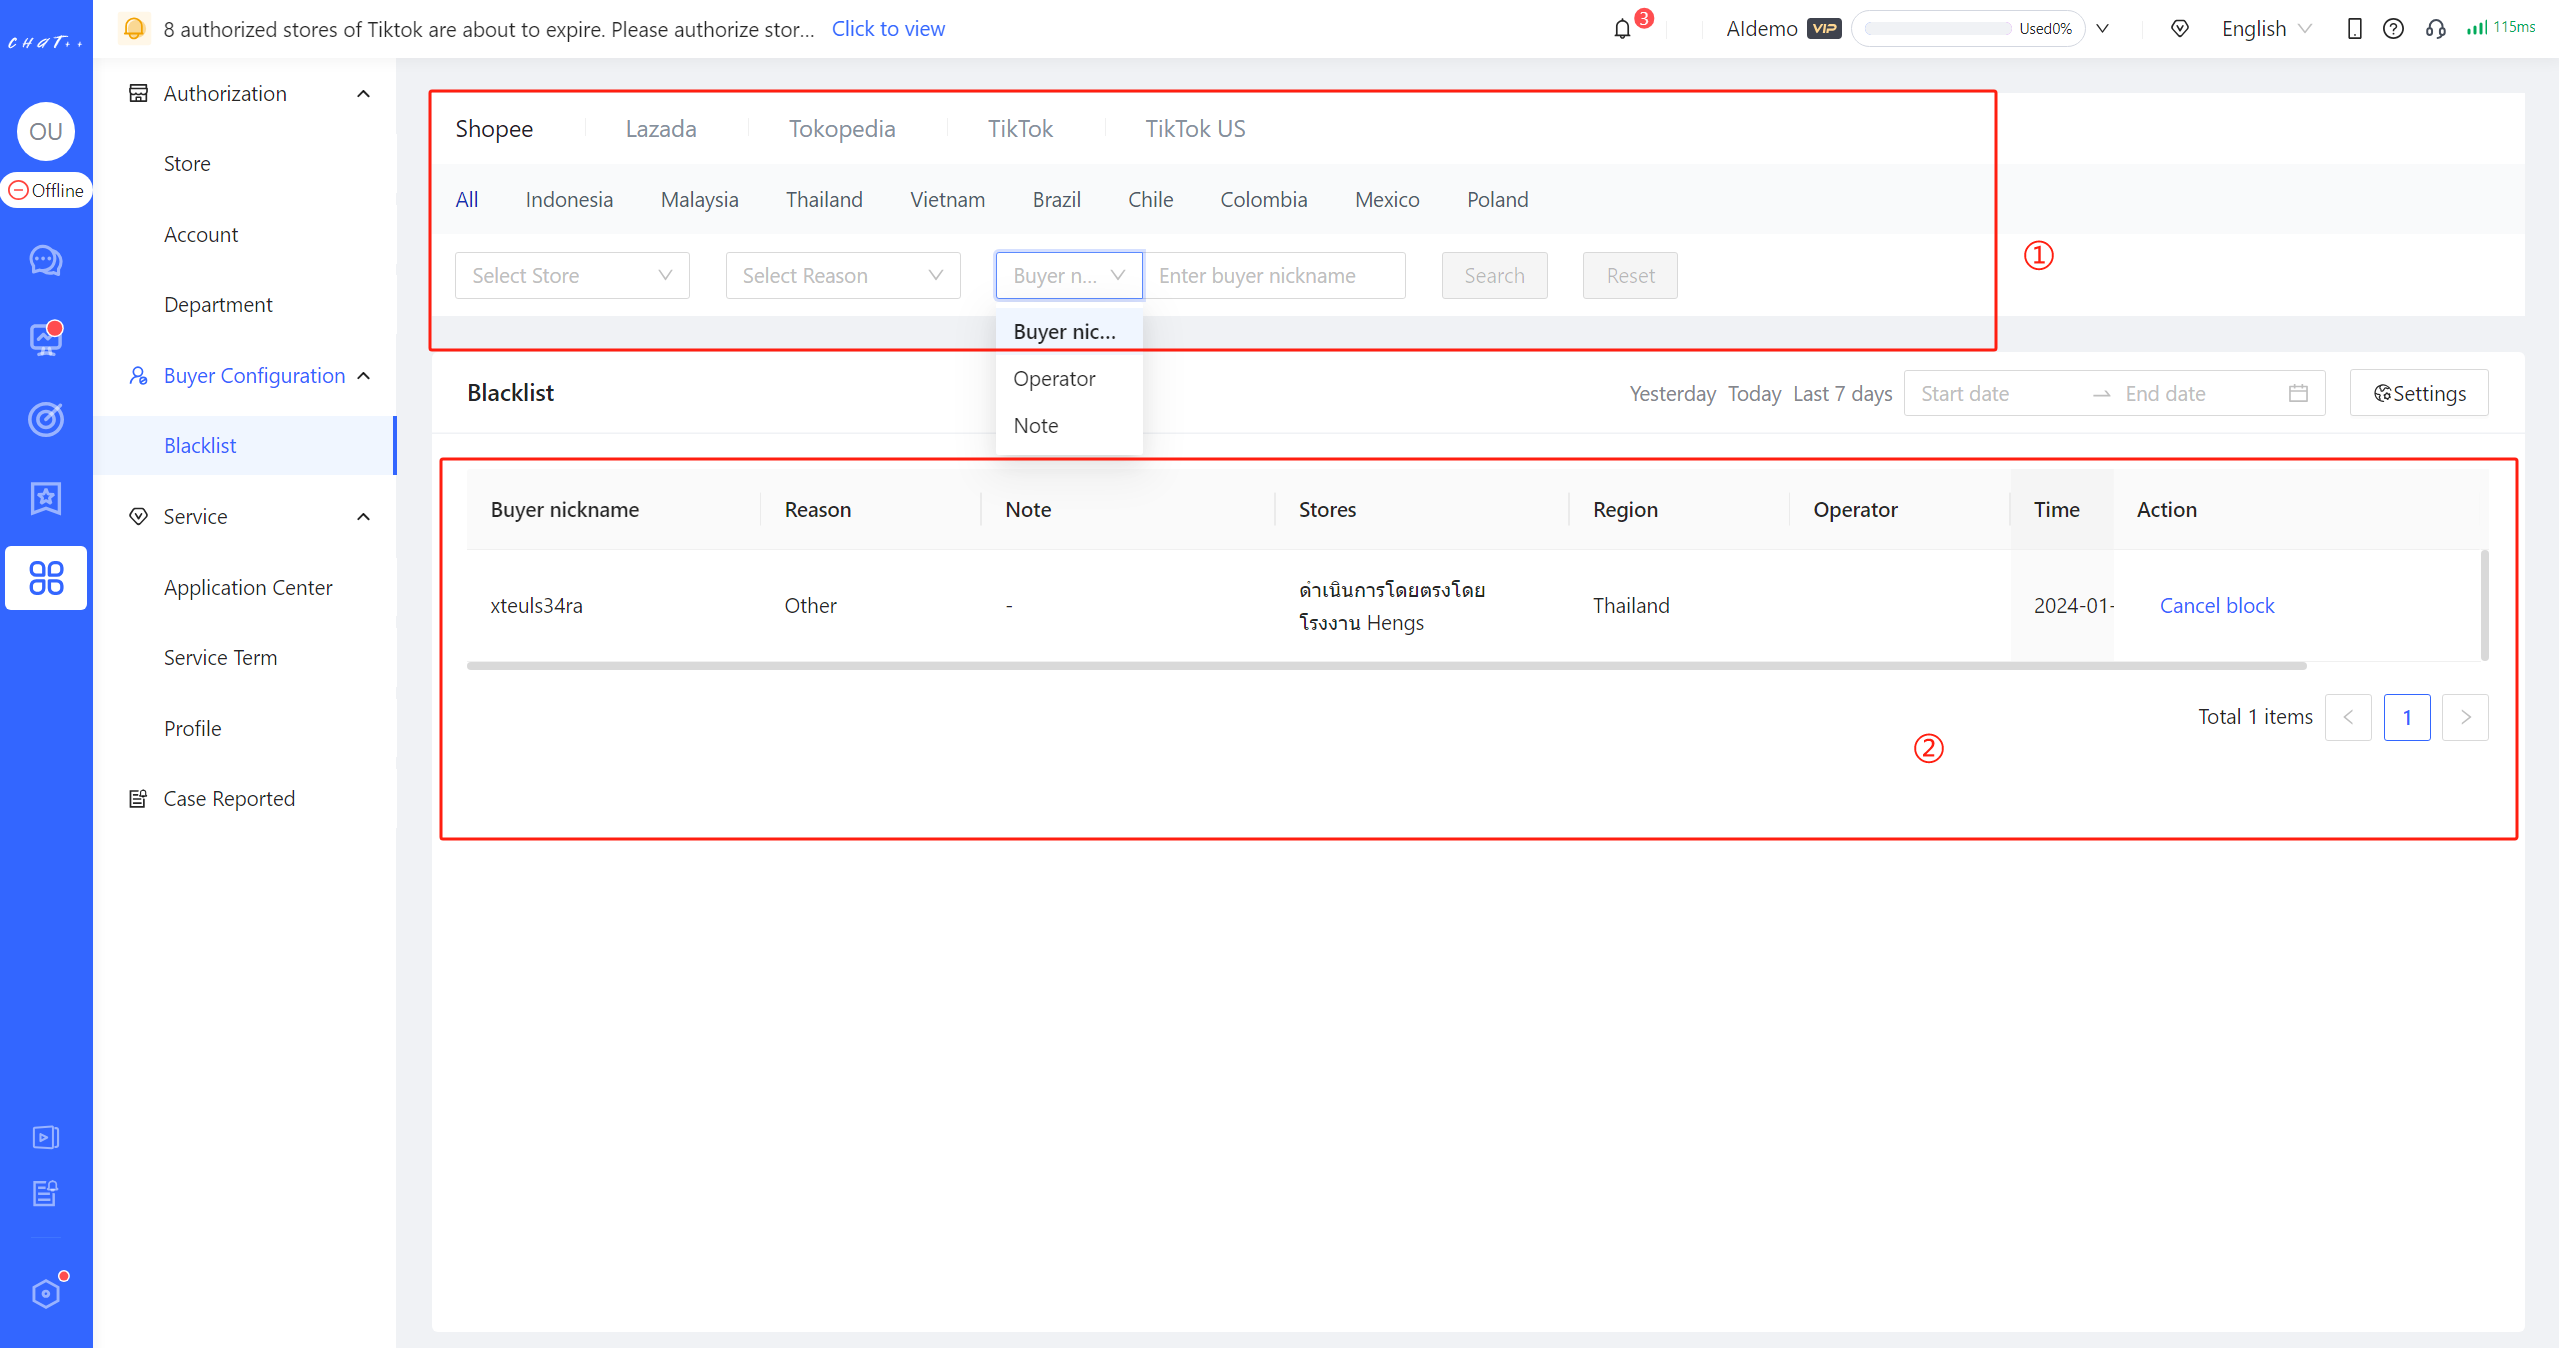
Task: Switch to the Tokopedia platform tab
Action: (842, 129)
